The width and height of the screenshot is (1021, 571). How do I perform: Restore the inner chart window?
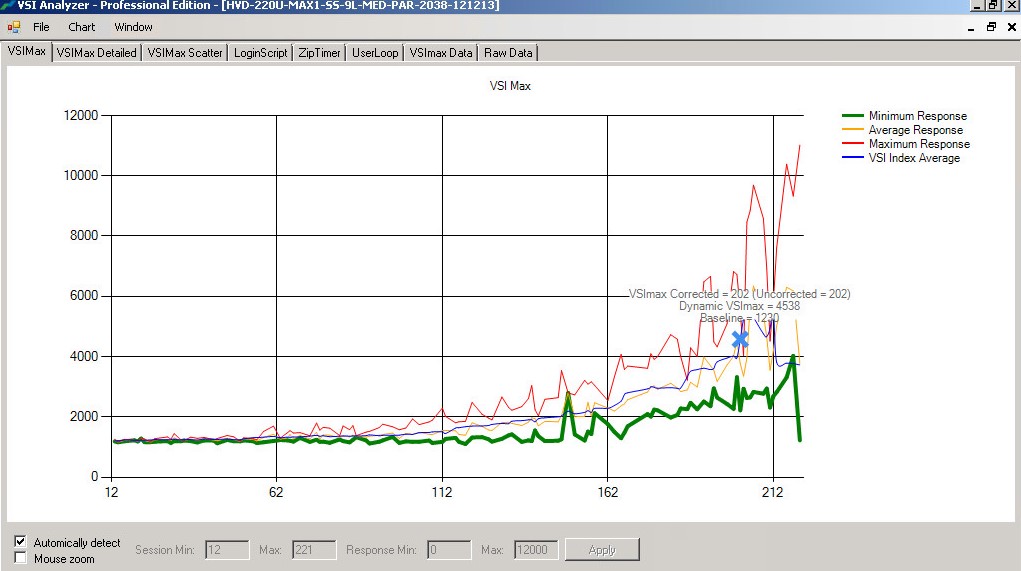click(x=991, y=27)
